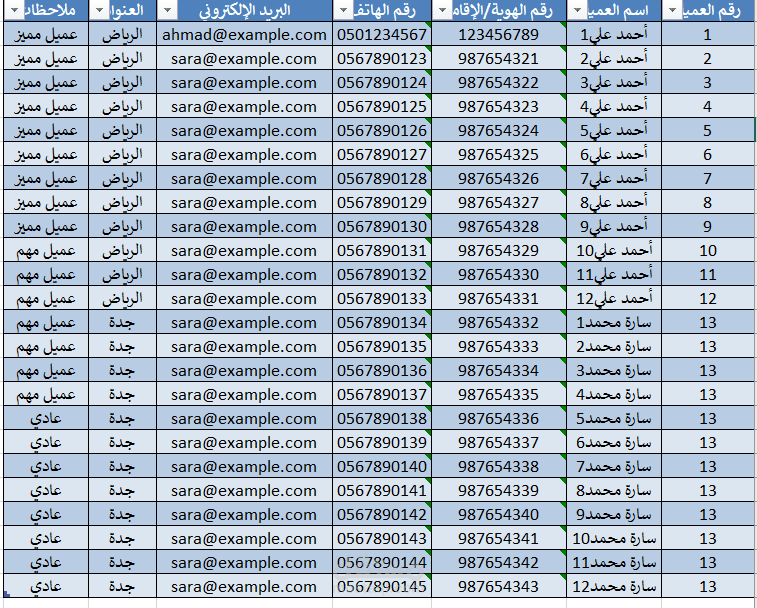This screenshot has width=757, height=608.
Task: Select name cell سارة محمد6
Action: point(614,442)
